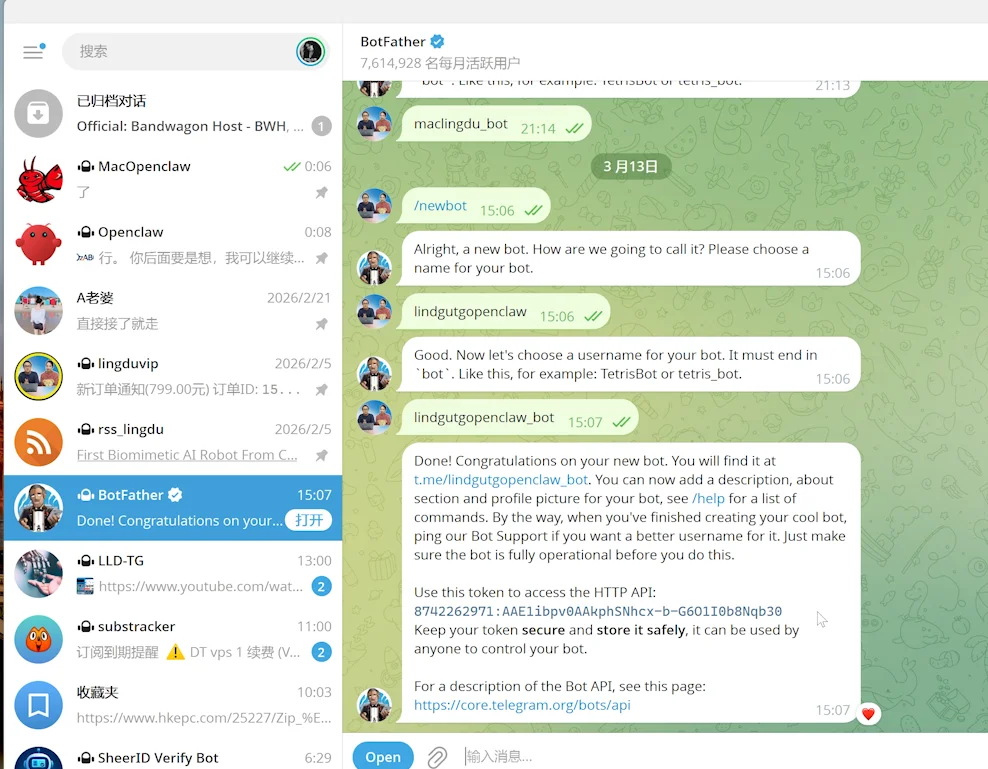Image resolution: width=988 pixels, height=769 pixels.
Task: Click the pin icon on A老婆 row
Action: click(x=321, y=324)
